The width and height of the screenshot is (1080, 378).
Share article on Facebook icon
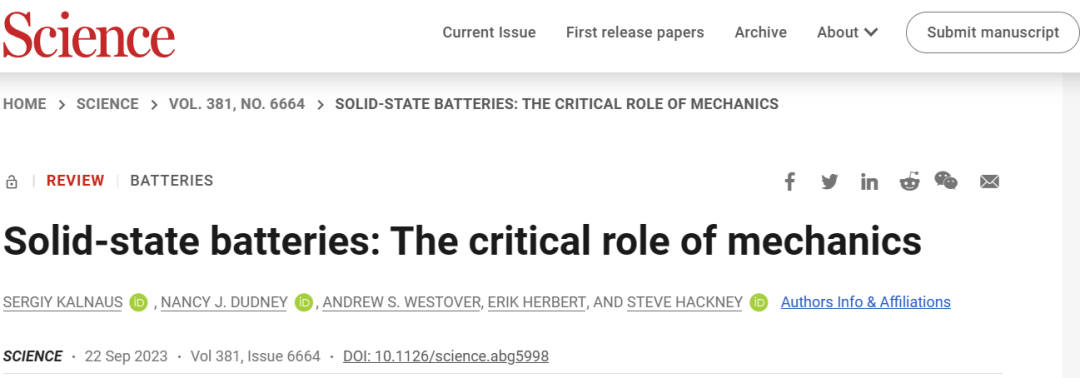click(x=789, y=182)
